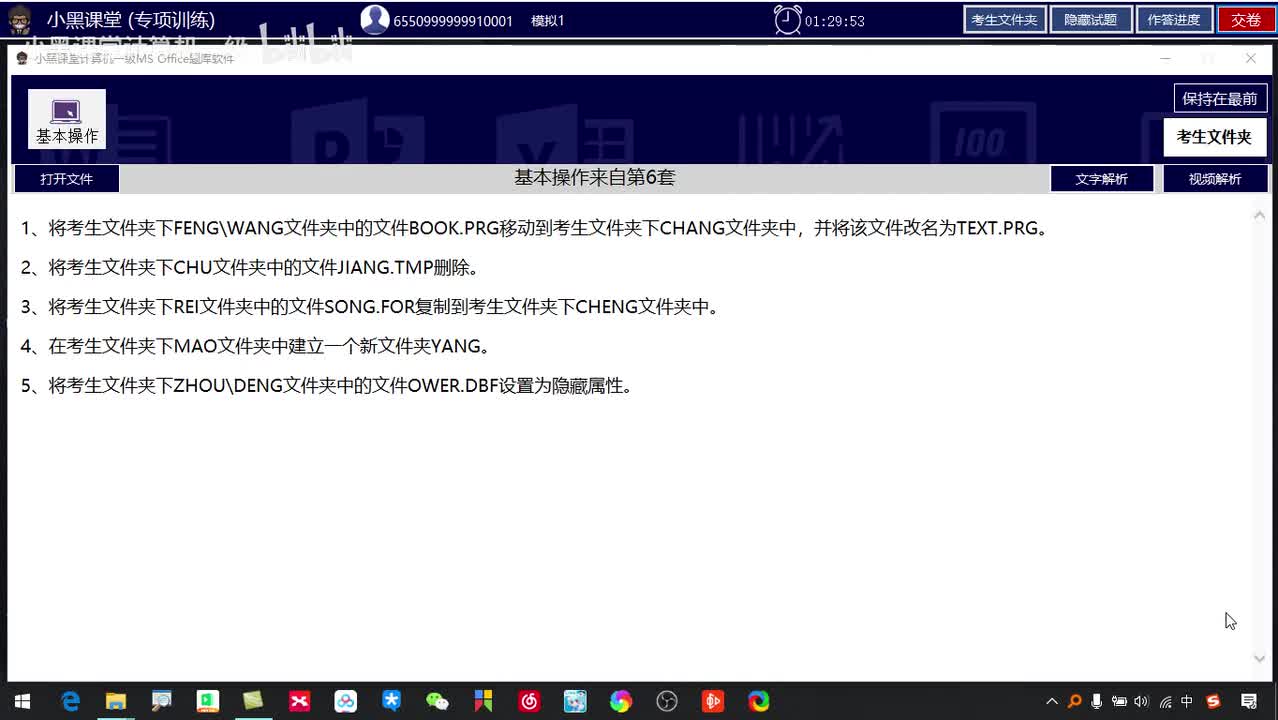Click 隐藏试题 in top bar
The image size is (1278, 720).
click(x=1090, y=20)
